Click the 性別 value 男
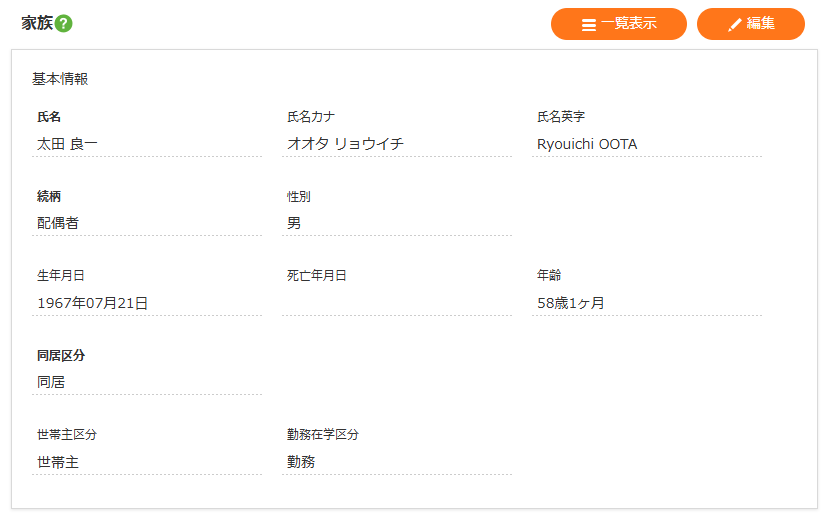Screen dimensions: 830x519 tap(294, 223)
